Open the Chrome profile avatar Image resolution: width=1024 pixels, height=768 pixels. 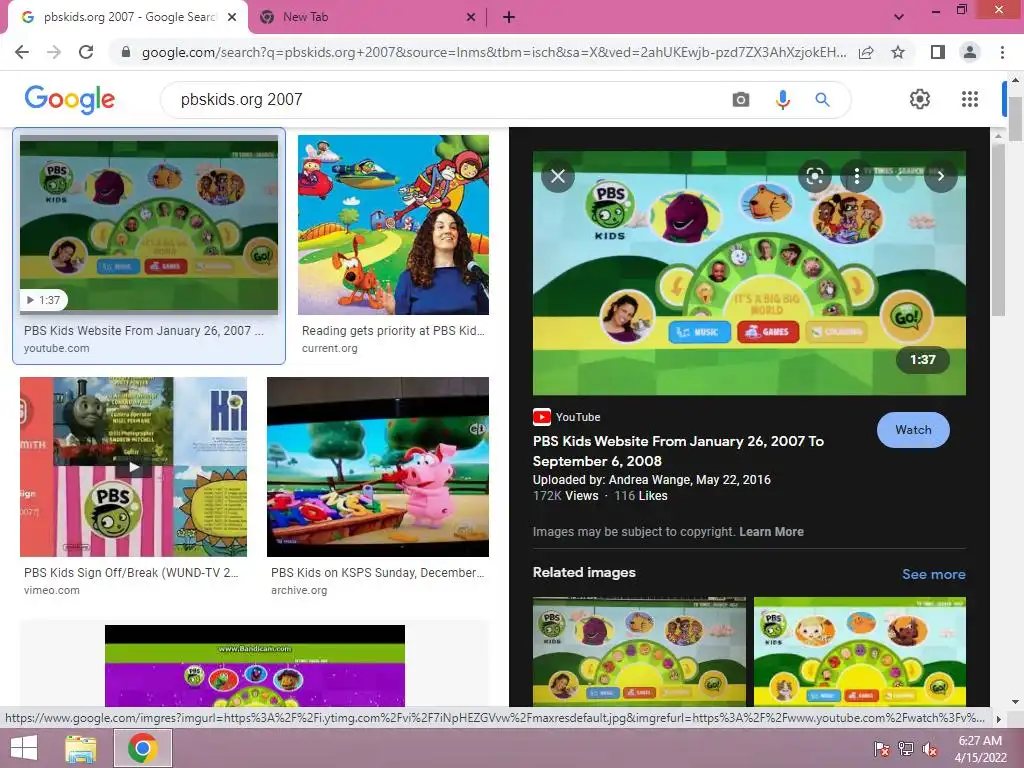[970, 52]
